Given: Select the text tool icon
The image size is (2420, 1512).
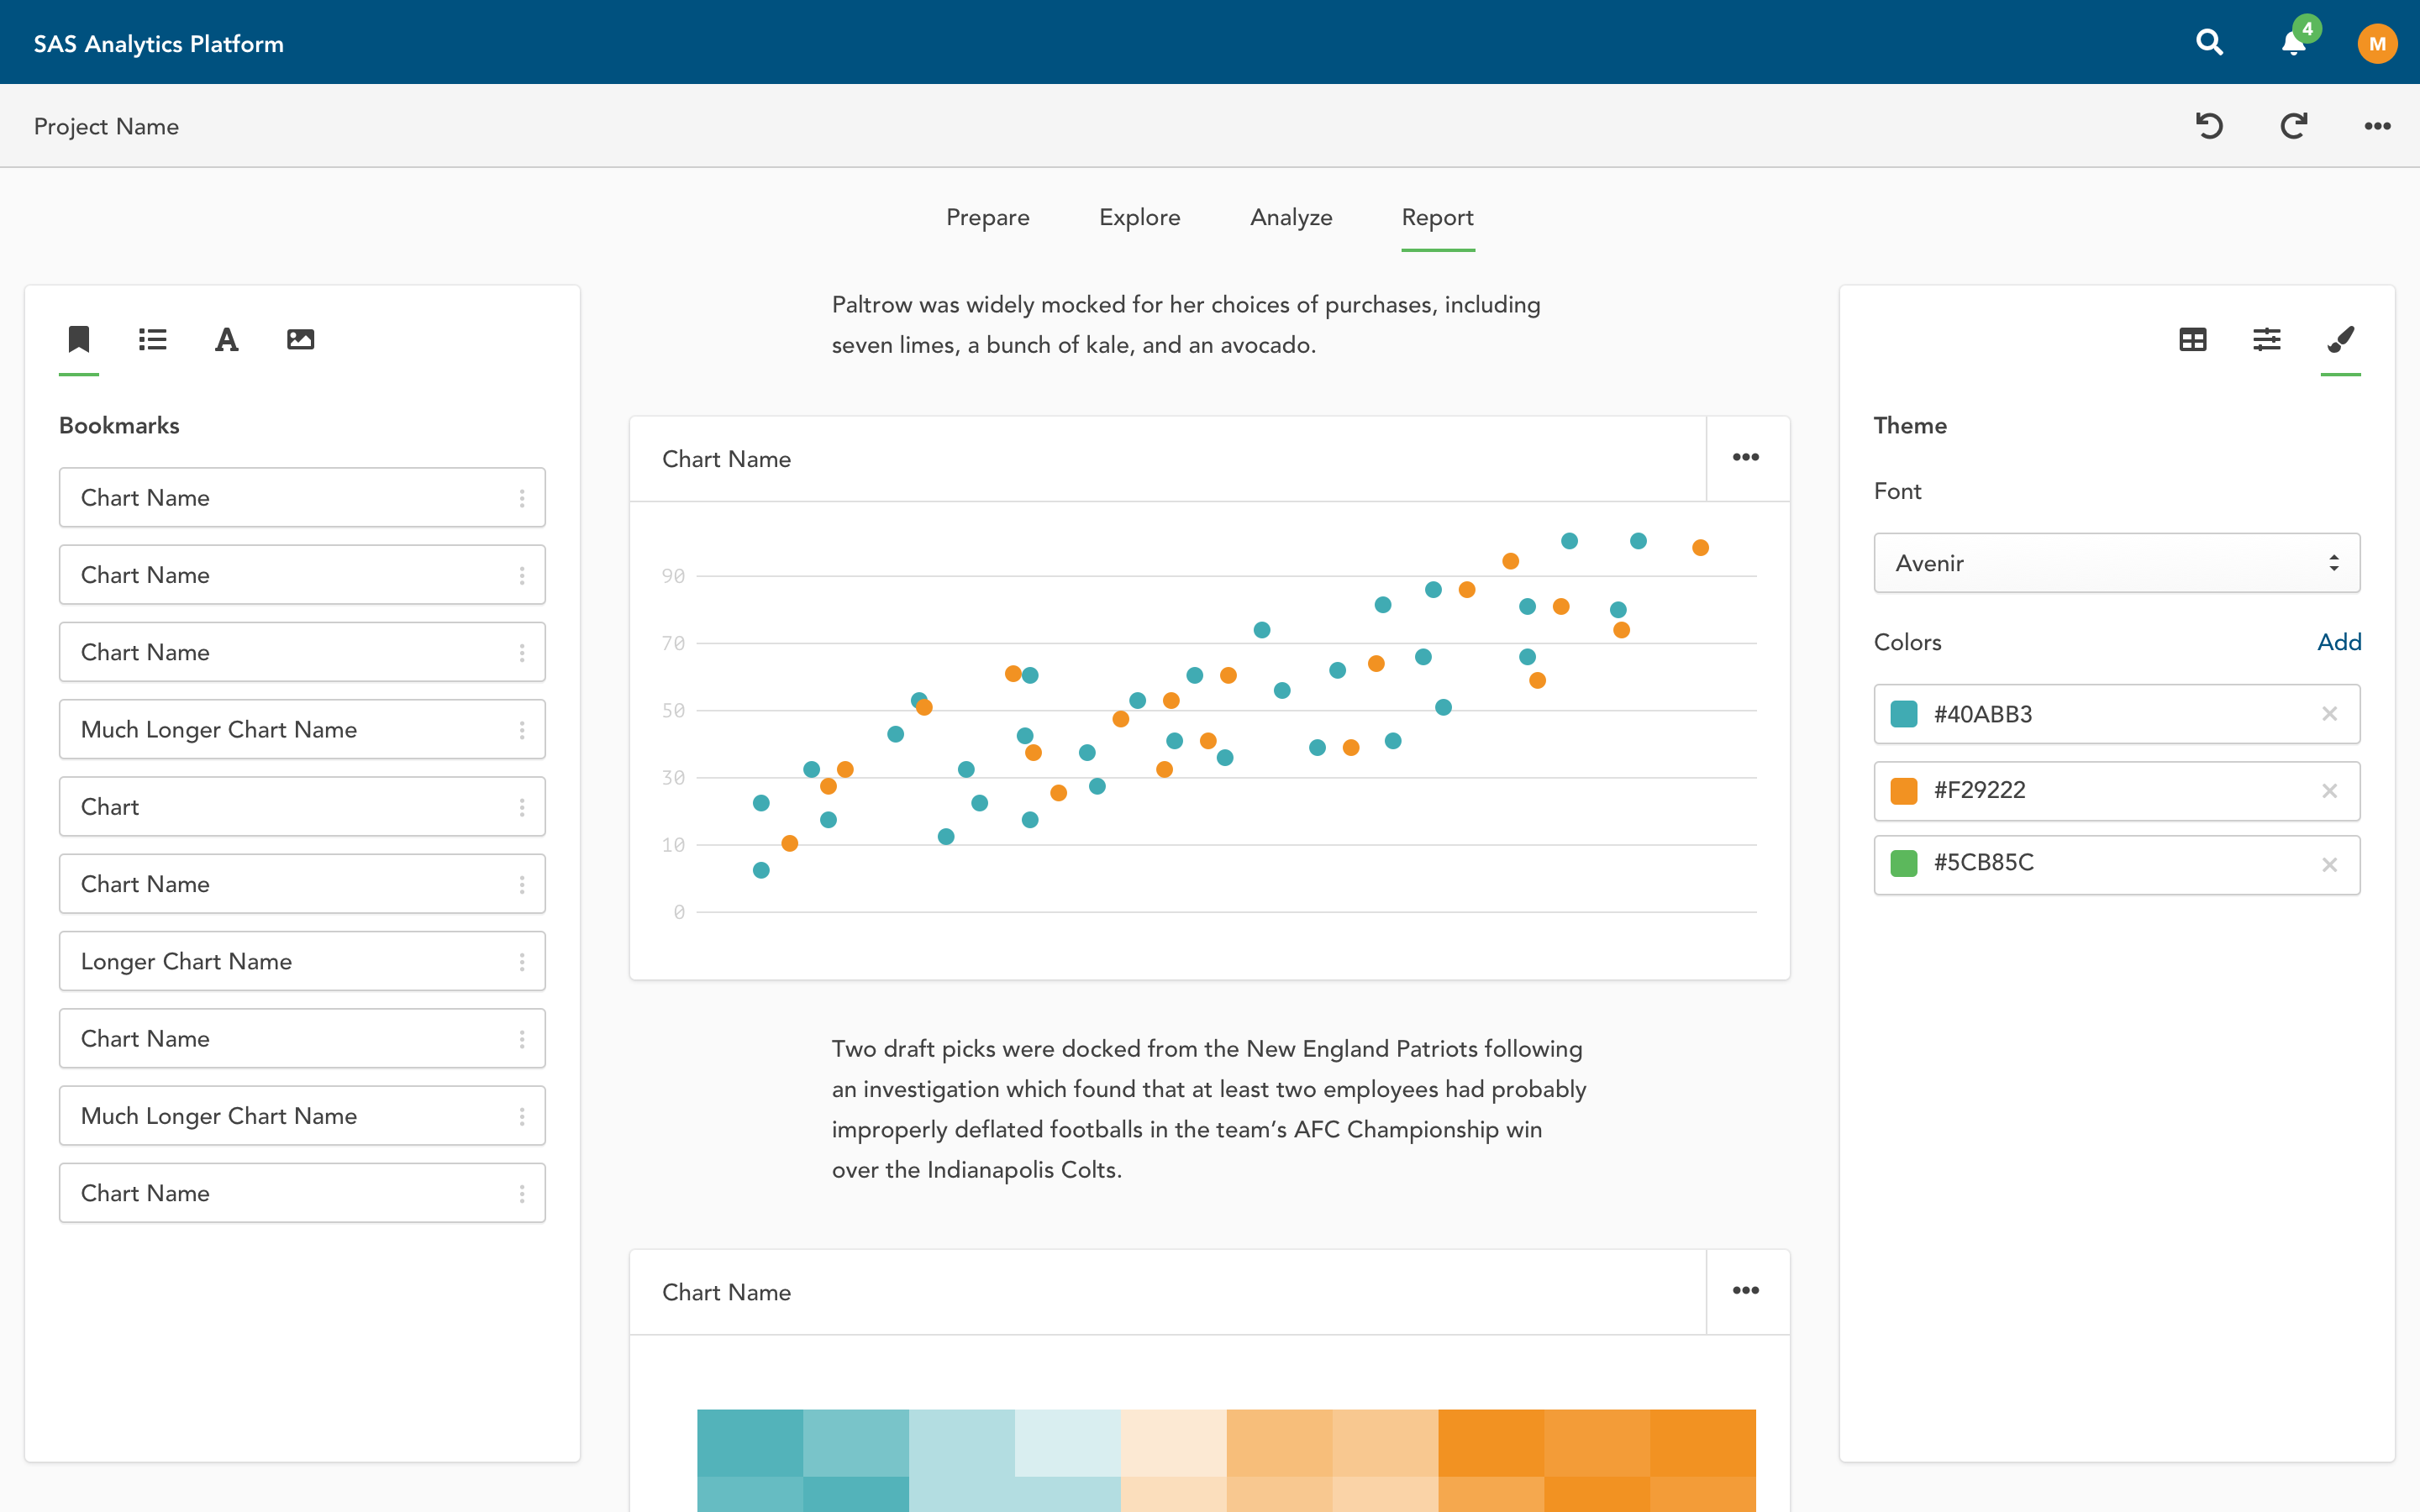Looking at the screenshot, I should [226, 340].
